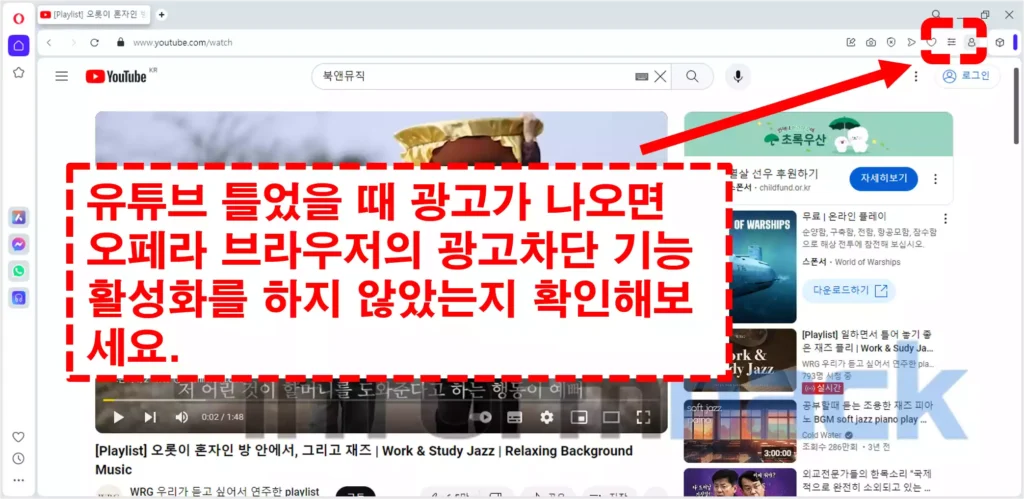Open WhatsApp in the Opera sidebar

[19, 271]
